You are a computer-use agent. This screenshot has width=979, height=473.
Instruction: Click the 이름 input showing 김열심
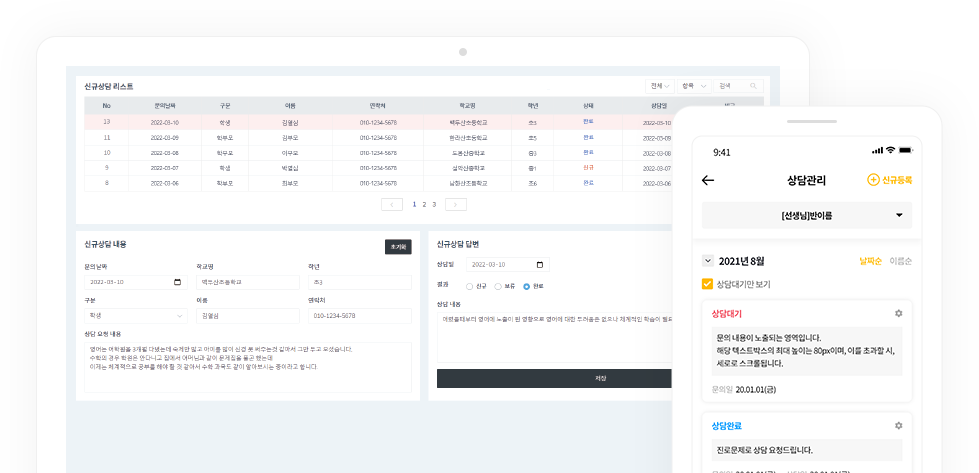coord(247,316)
